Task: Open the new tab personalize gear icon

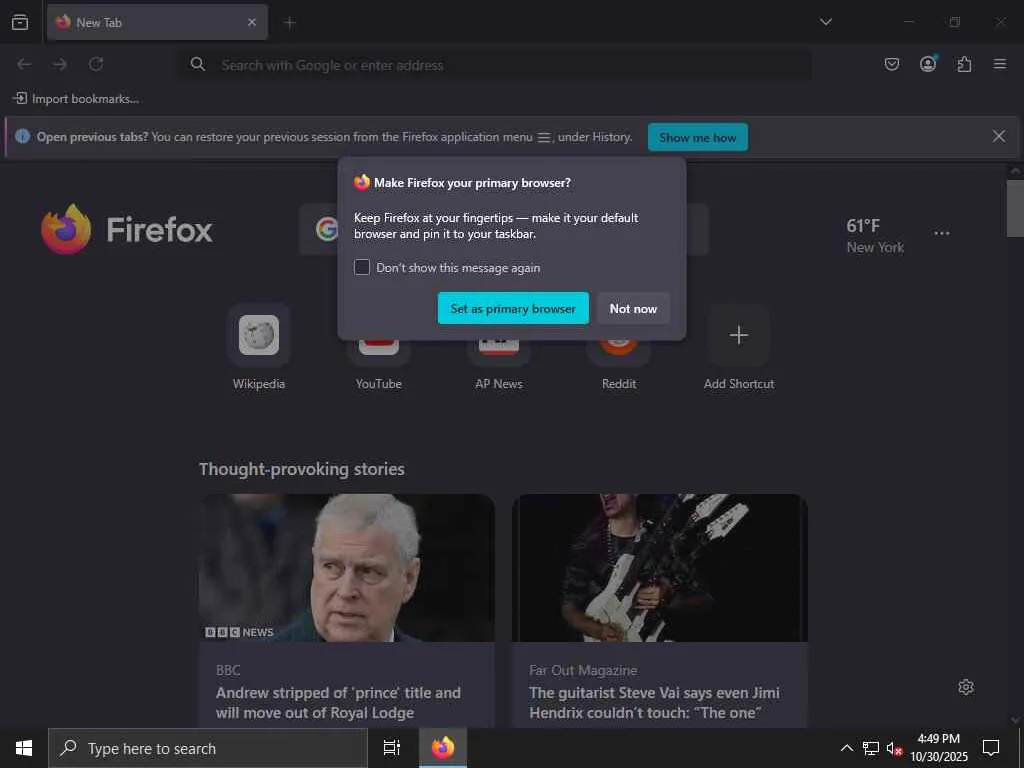Action: tap(966, 687)
